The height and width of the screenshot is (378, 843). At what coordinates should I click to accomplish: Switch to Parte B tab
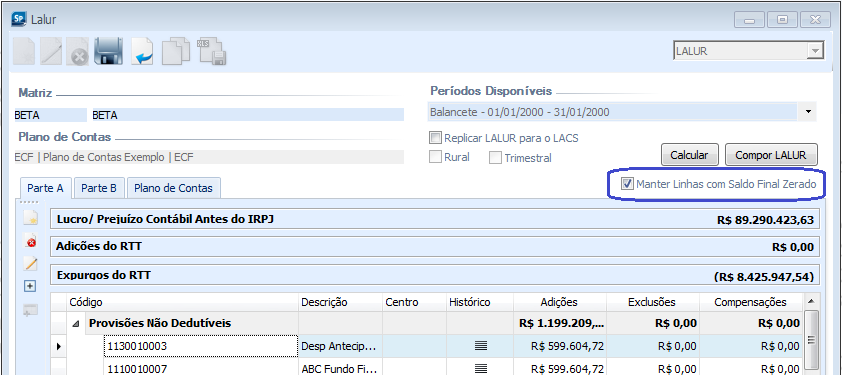click(x=99, y=188)
